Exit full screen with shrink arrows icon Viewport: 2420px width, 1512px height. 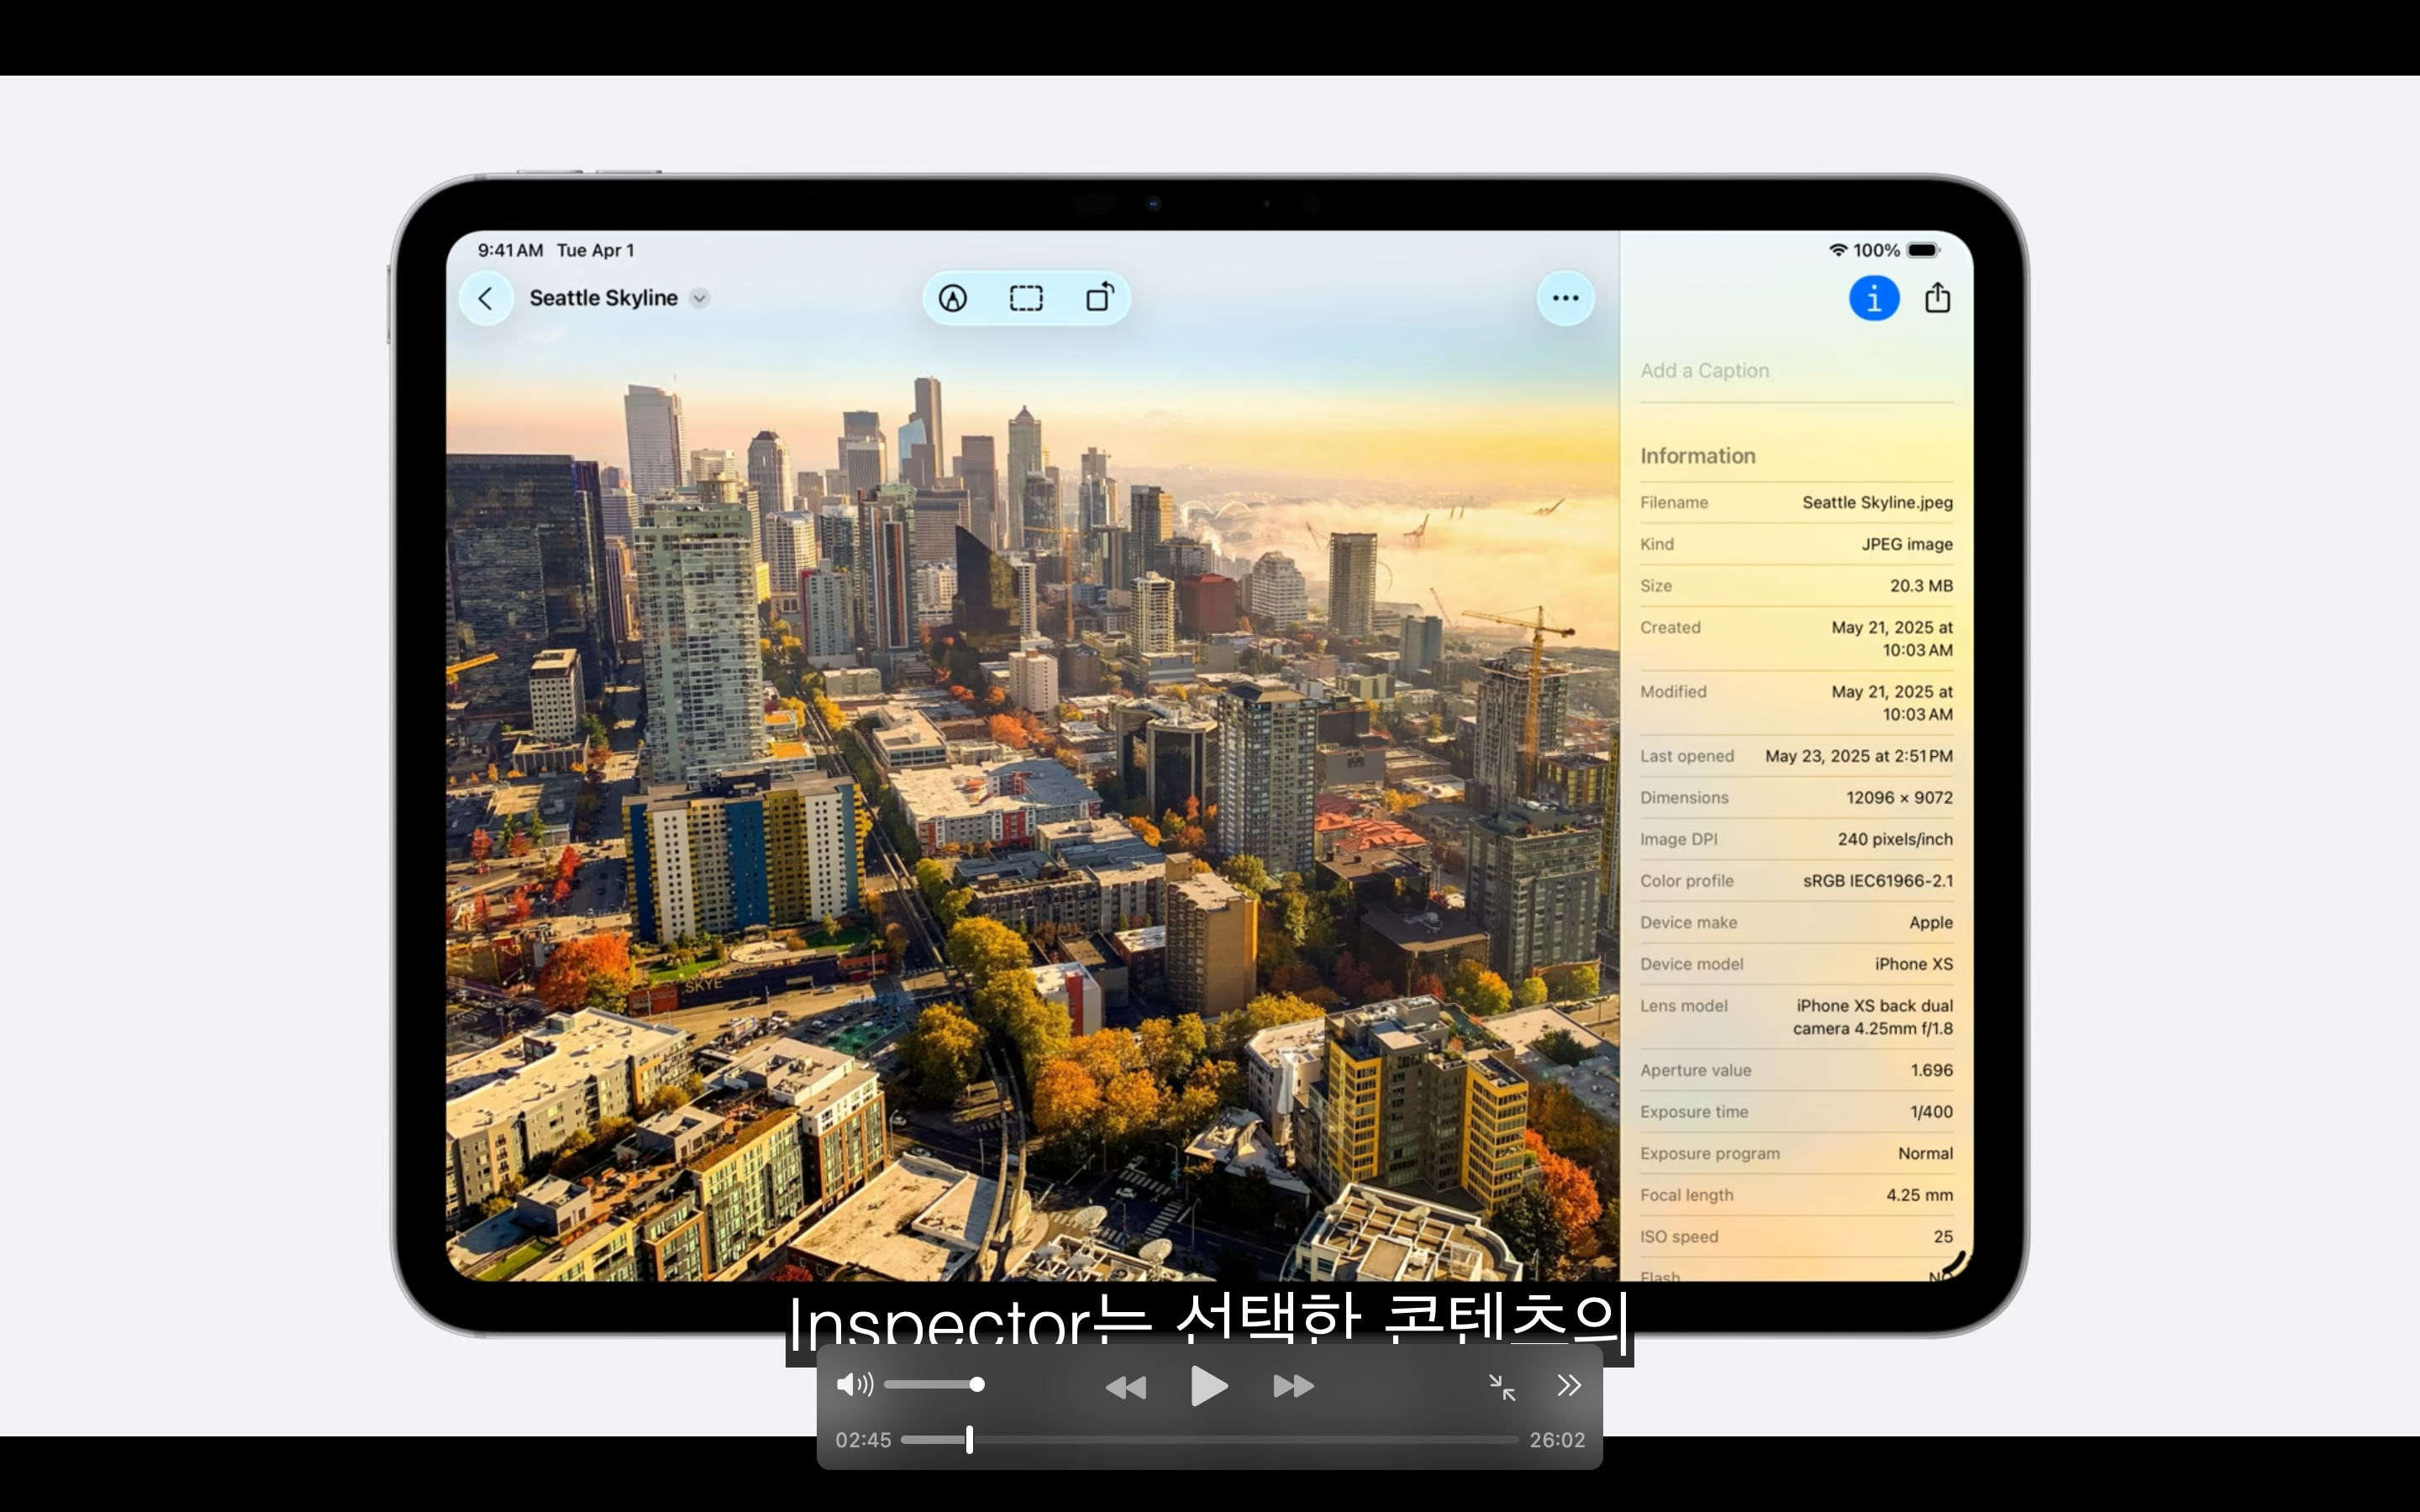point(1501,1386)
